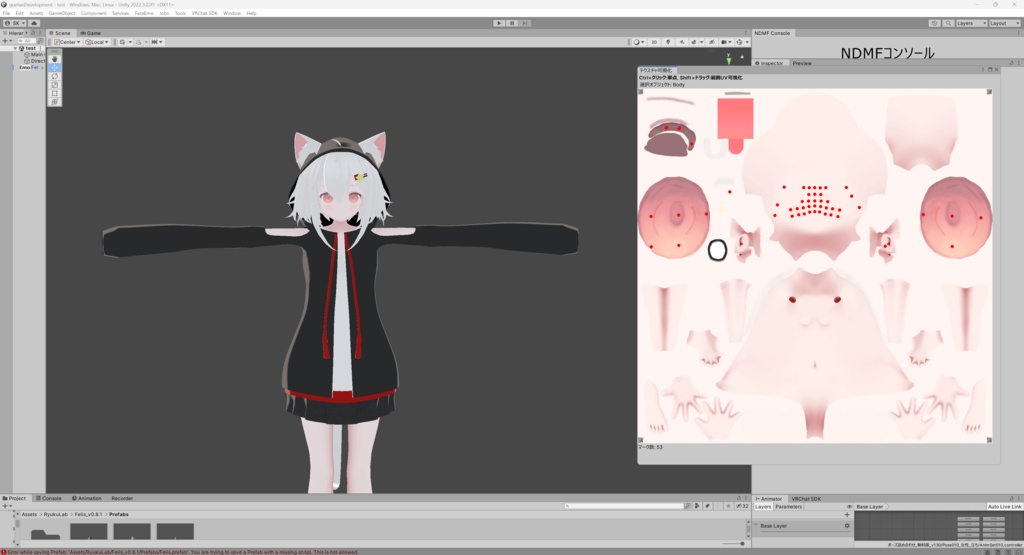Select the Directional Light object in Hierarchy
Image resolution: width=1024 pixels, height=555 pixels.
click(34, 61)
